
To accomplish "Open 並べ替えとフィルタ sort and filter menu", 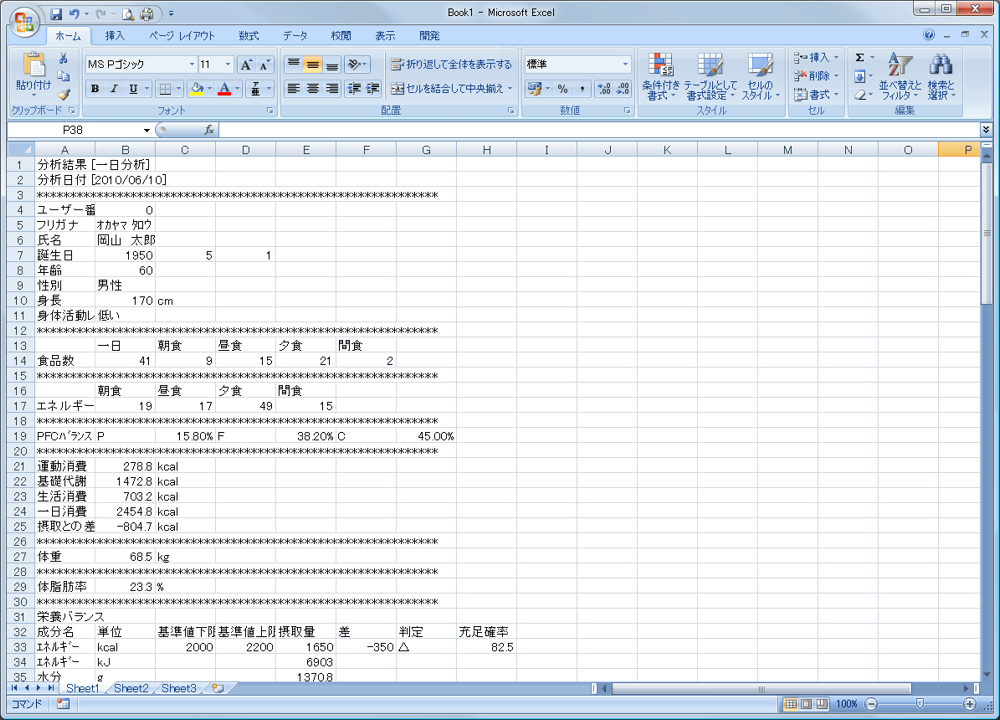I will point(900,76).
